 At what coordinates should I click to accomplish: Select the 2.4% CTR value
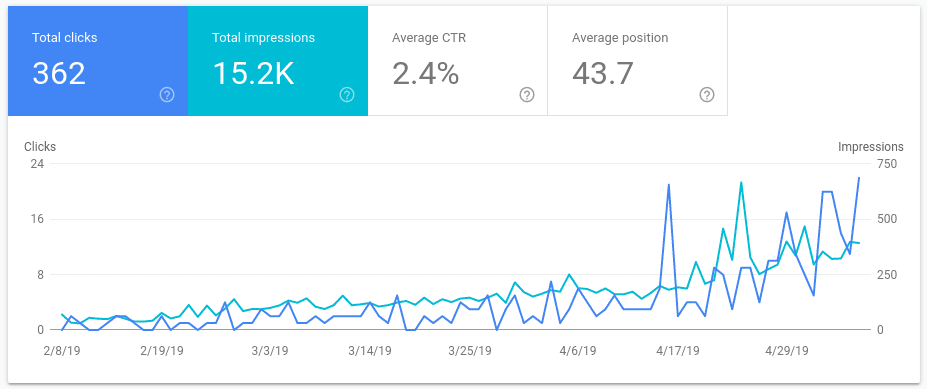[x=426, y=74]
